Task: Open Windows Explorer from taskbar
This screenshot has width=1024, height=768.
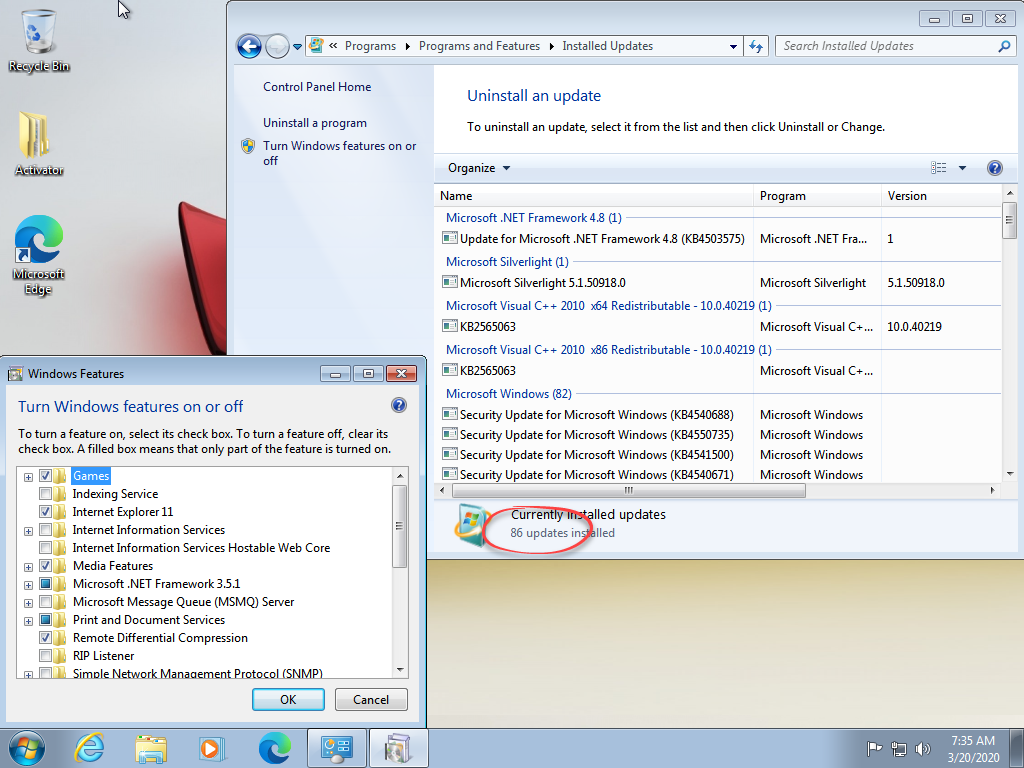Action: pos(151,748)
